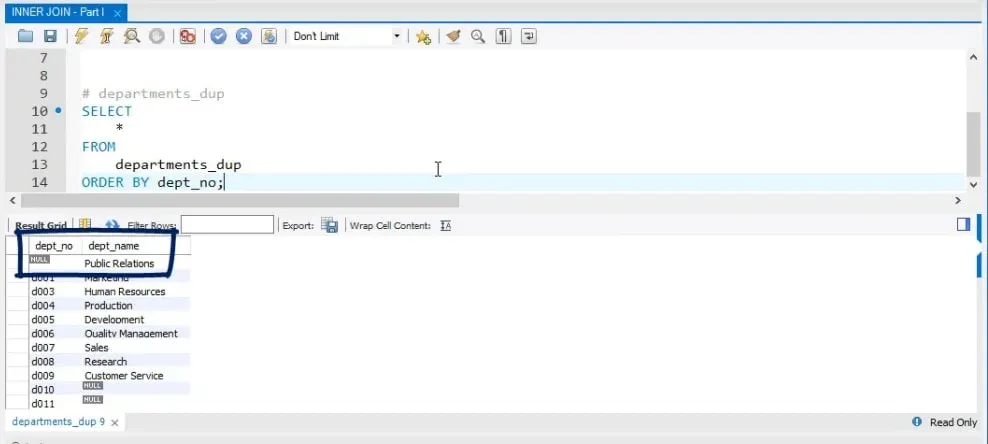The image size is (988, 444).
Task: Run the Explain query magnifier-lightning icon
Action: pyautogui.click(x=131, y=36)
